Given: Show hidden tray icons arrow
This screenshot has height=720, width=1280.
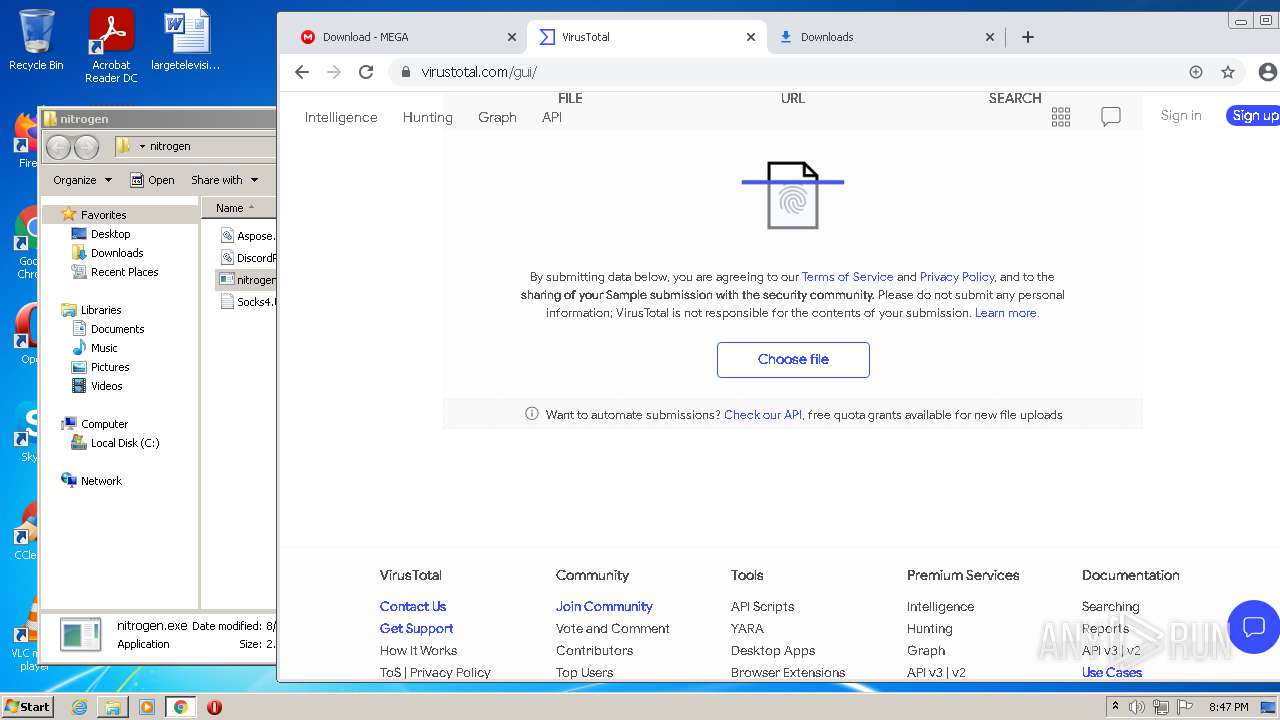Looking at the screenshot, I should 1116,707.
